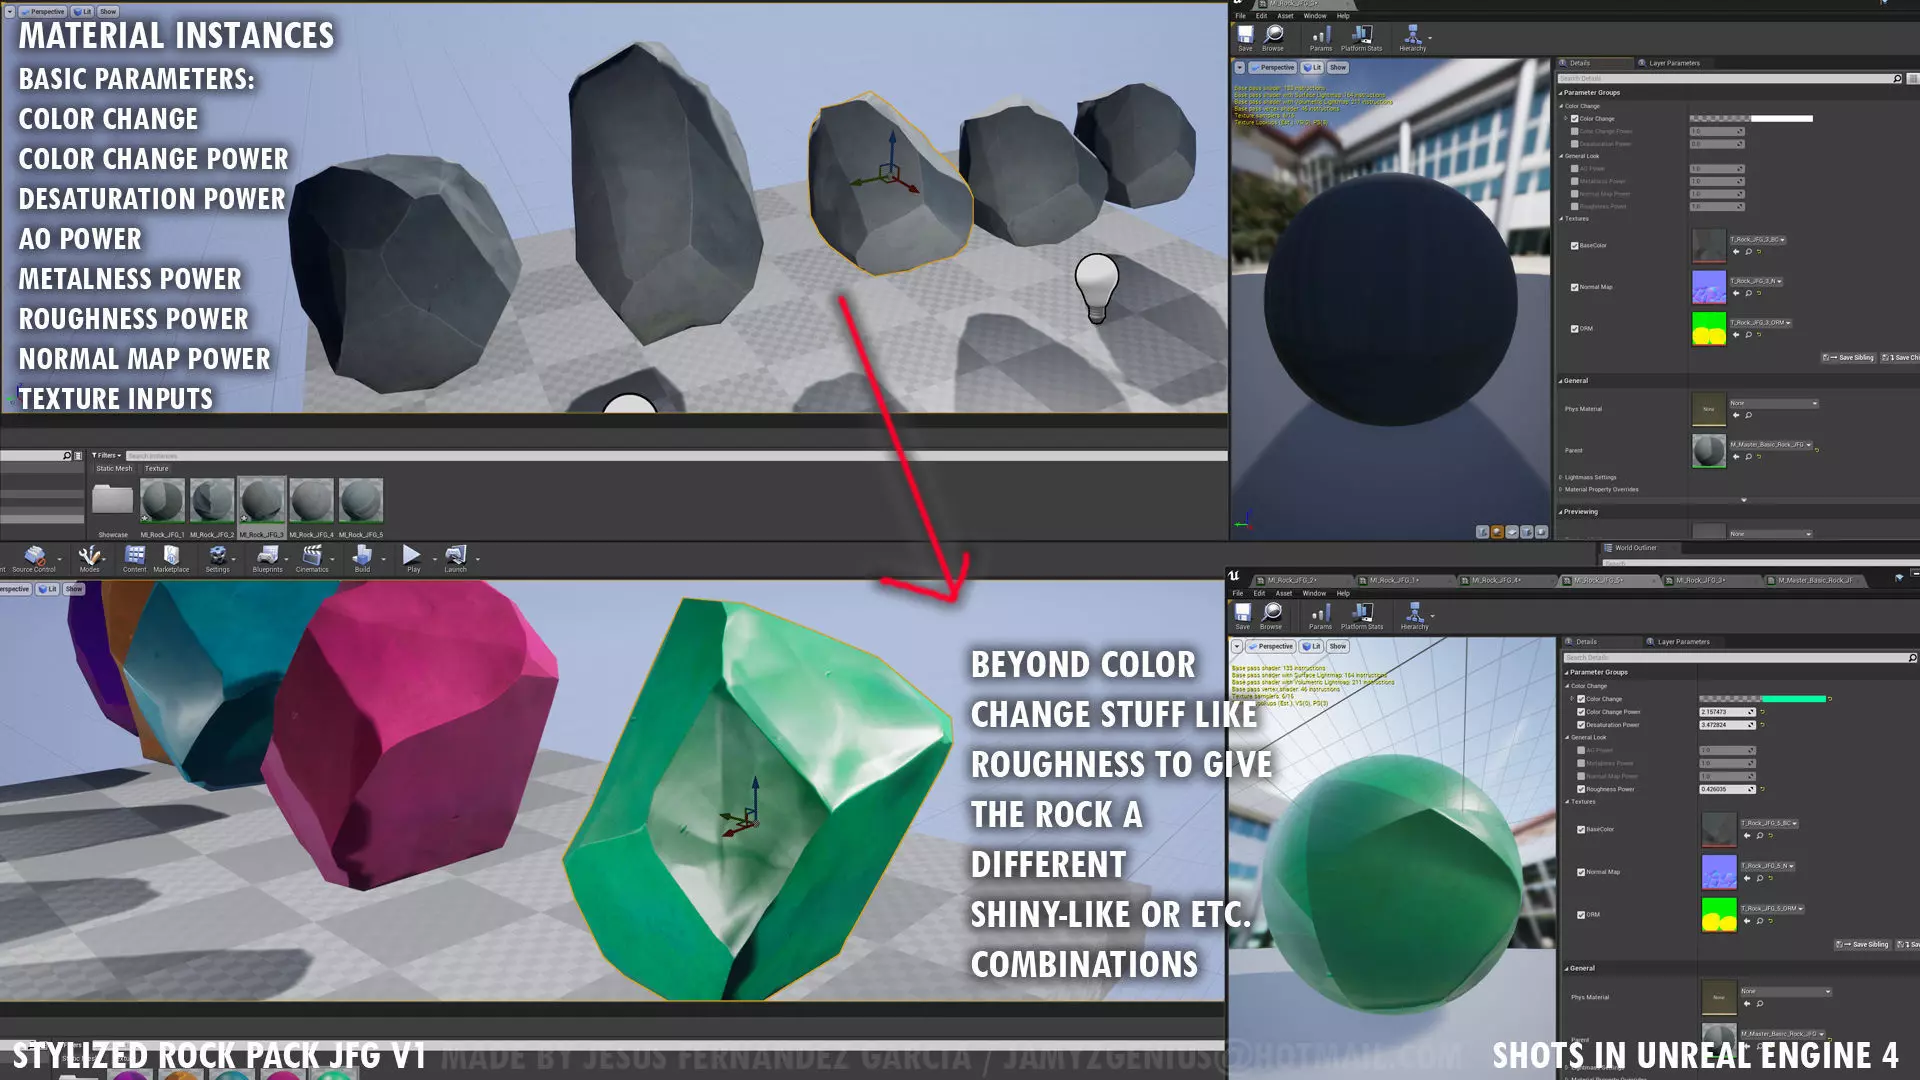1920x1080 pixels.
Task: Open the File menu in bottom material editor
Action: coord(1238,594)
